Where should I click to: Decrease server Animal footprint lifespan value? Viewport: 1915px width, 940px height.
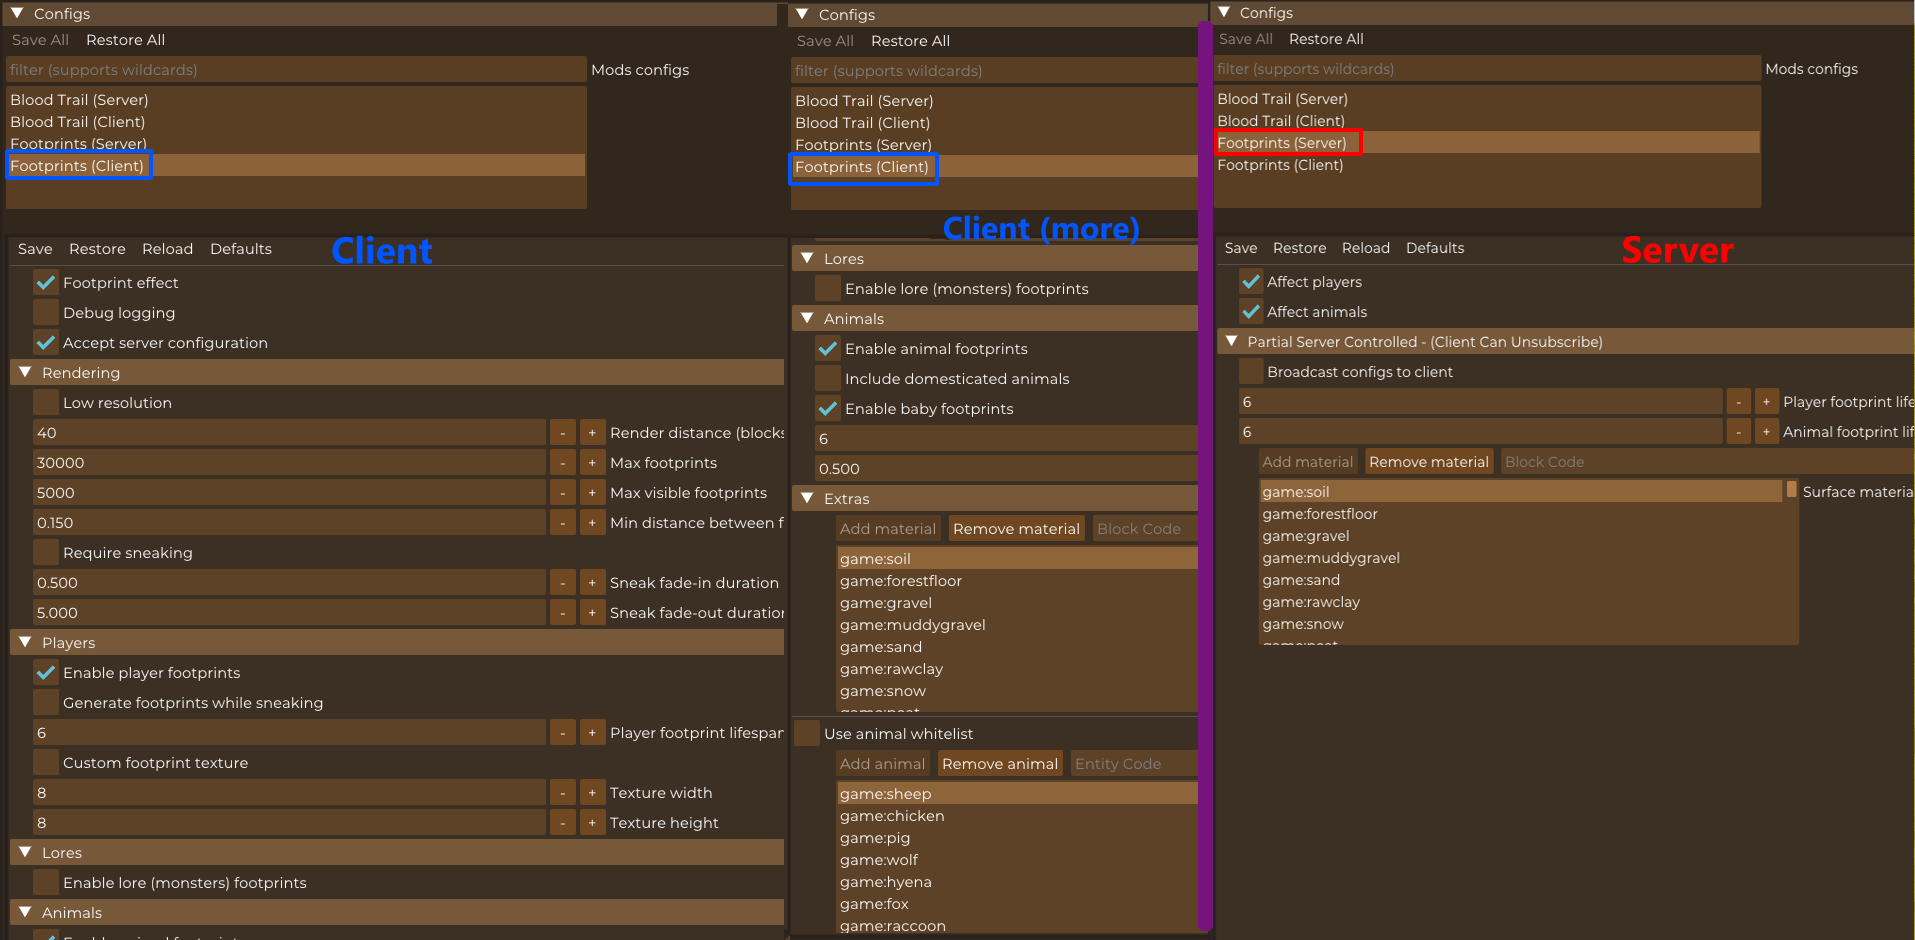1739,432
